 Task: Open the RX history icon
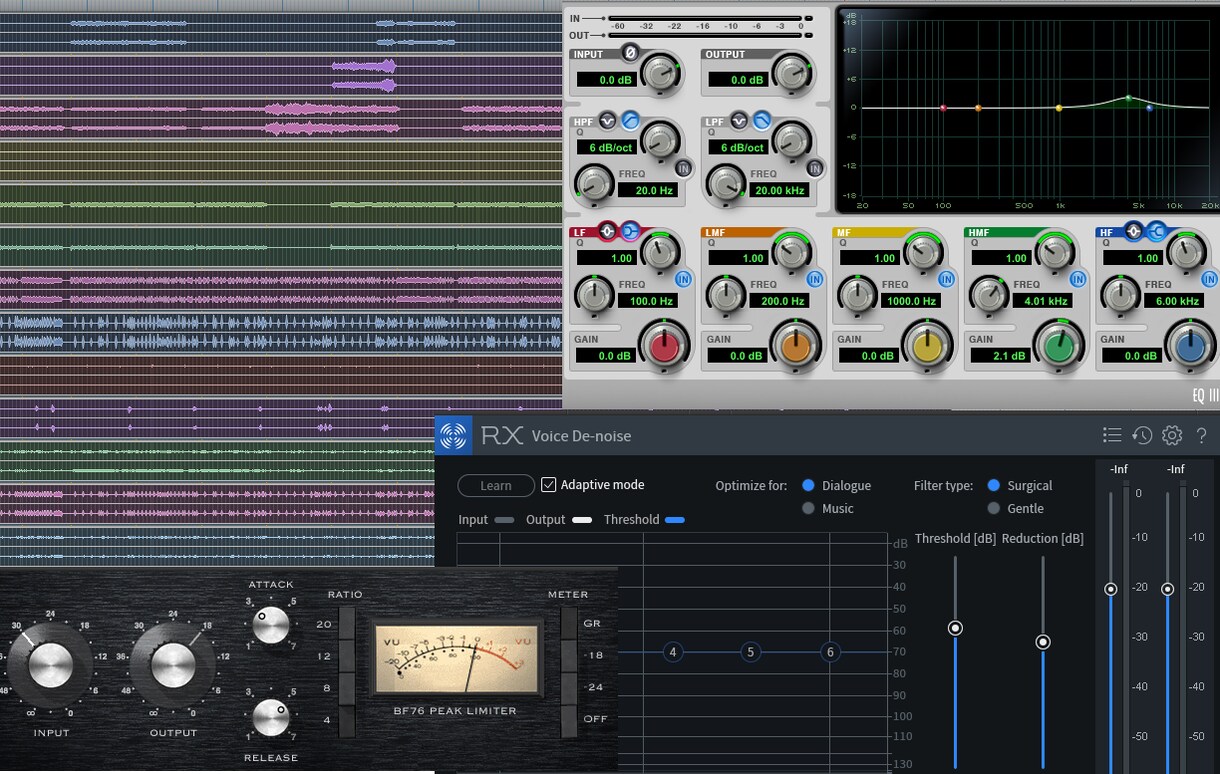[x=1142, y=435]
